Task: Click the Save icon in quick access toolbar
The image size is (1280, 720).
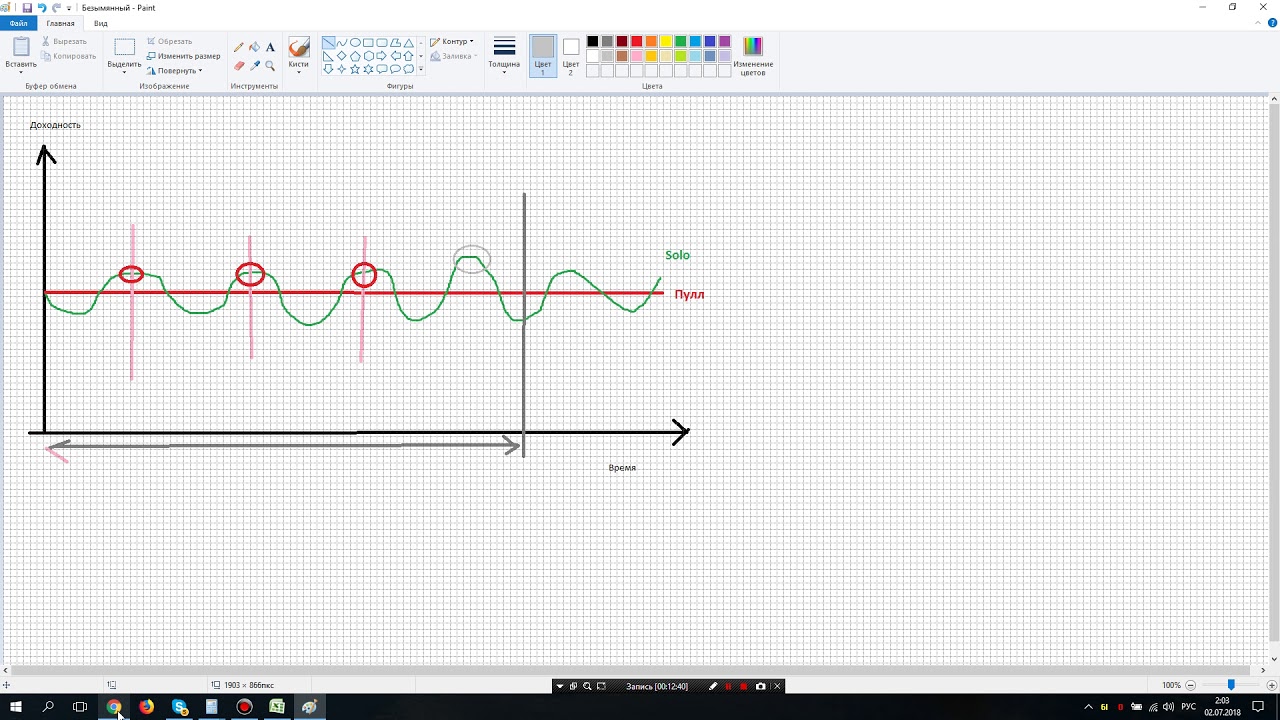Action: [x=27, y=7]
